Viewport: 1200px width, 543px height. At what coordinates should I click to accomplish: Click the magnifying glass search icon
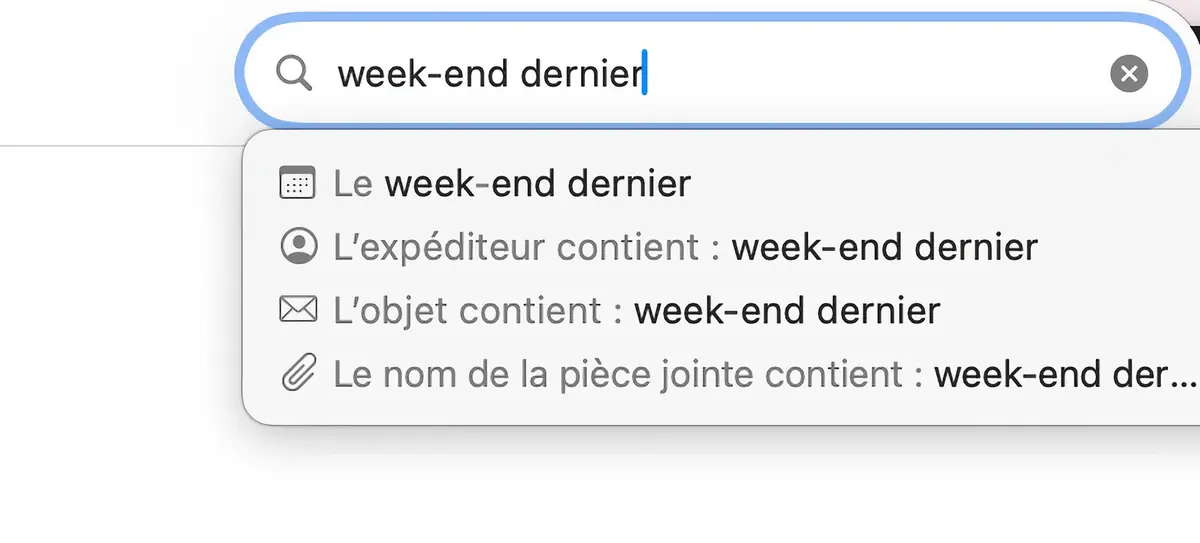(x=294, y=73)
